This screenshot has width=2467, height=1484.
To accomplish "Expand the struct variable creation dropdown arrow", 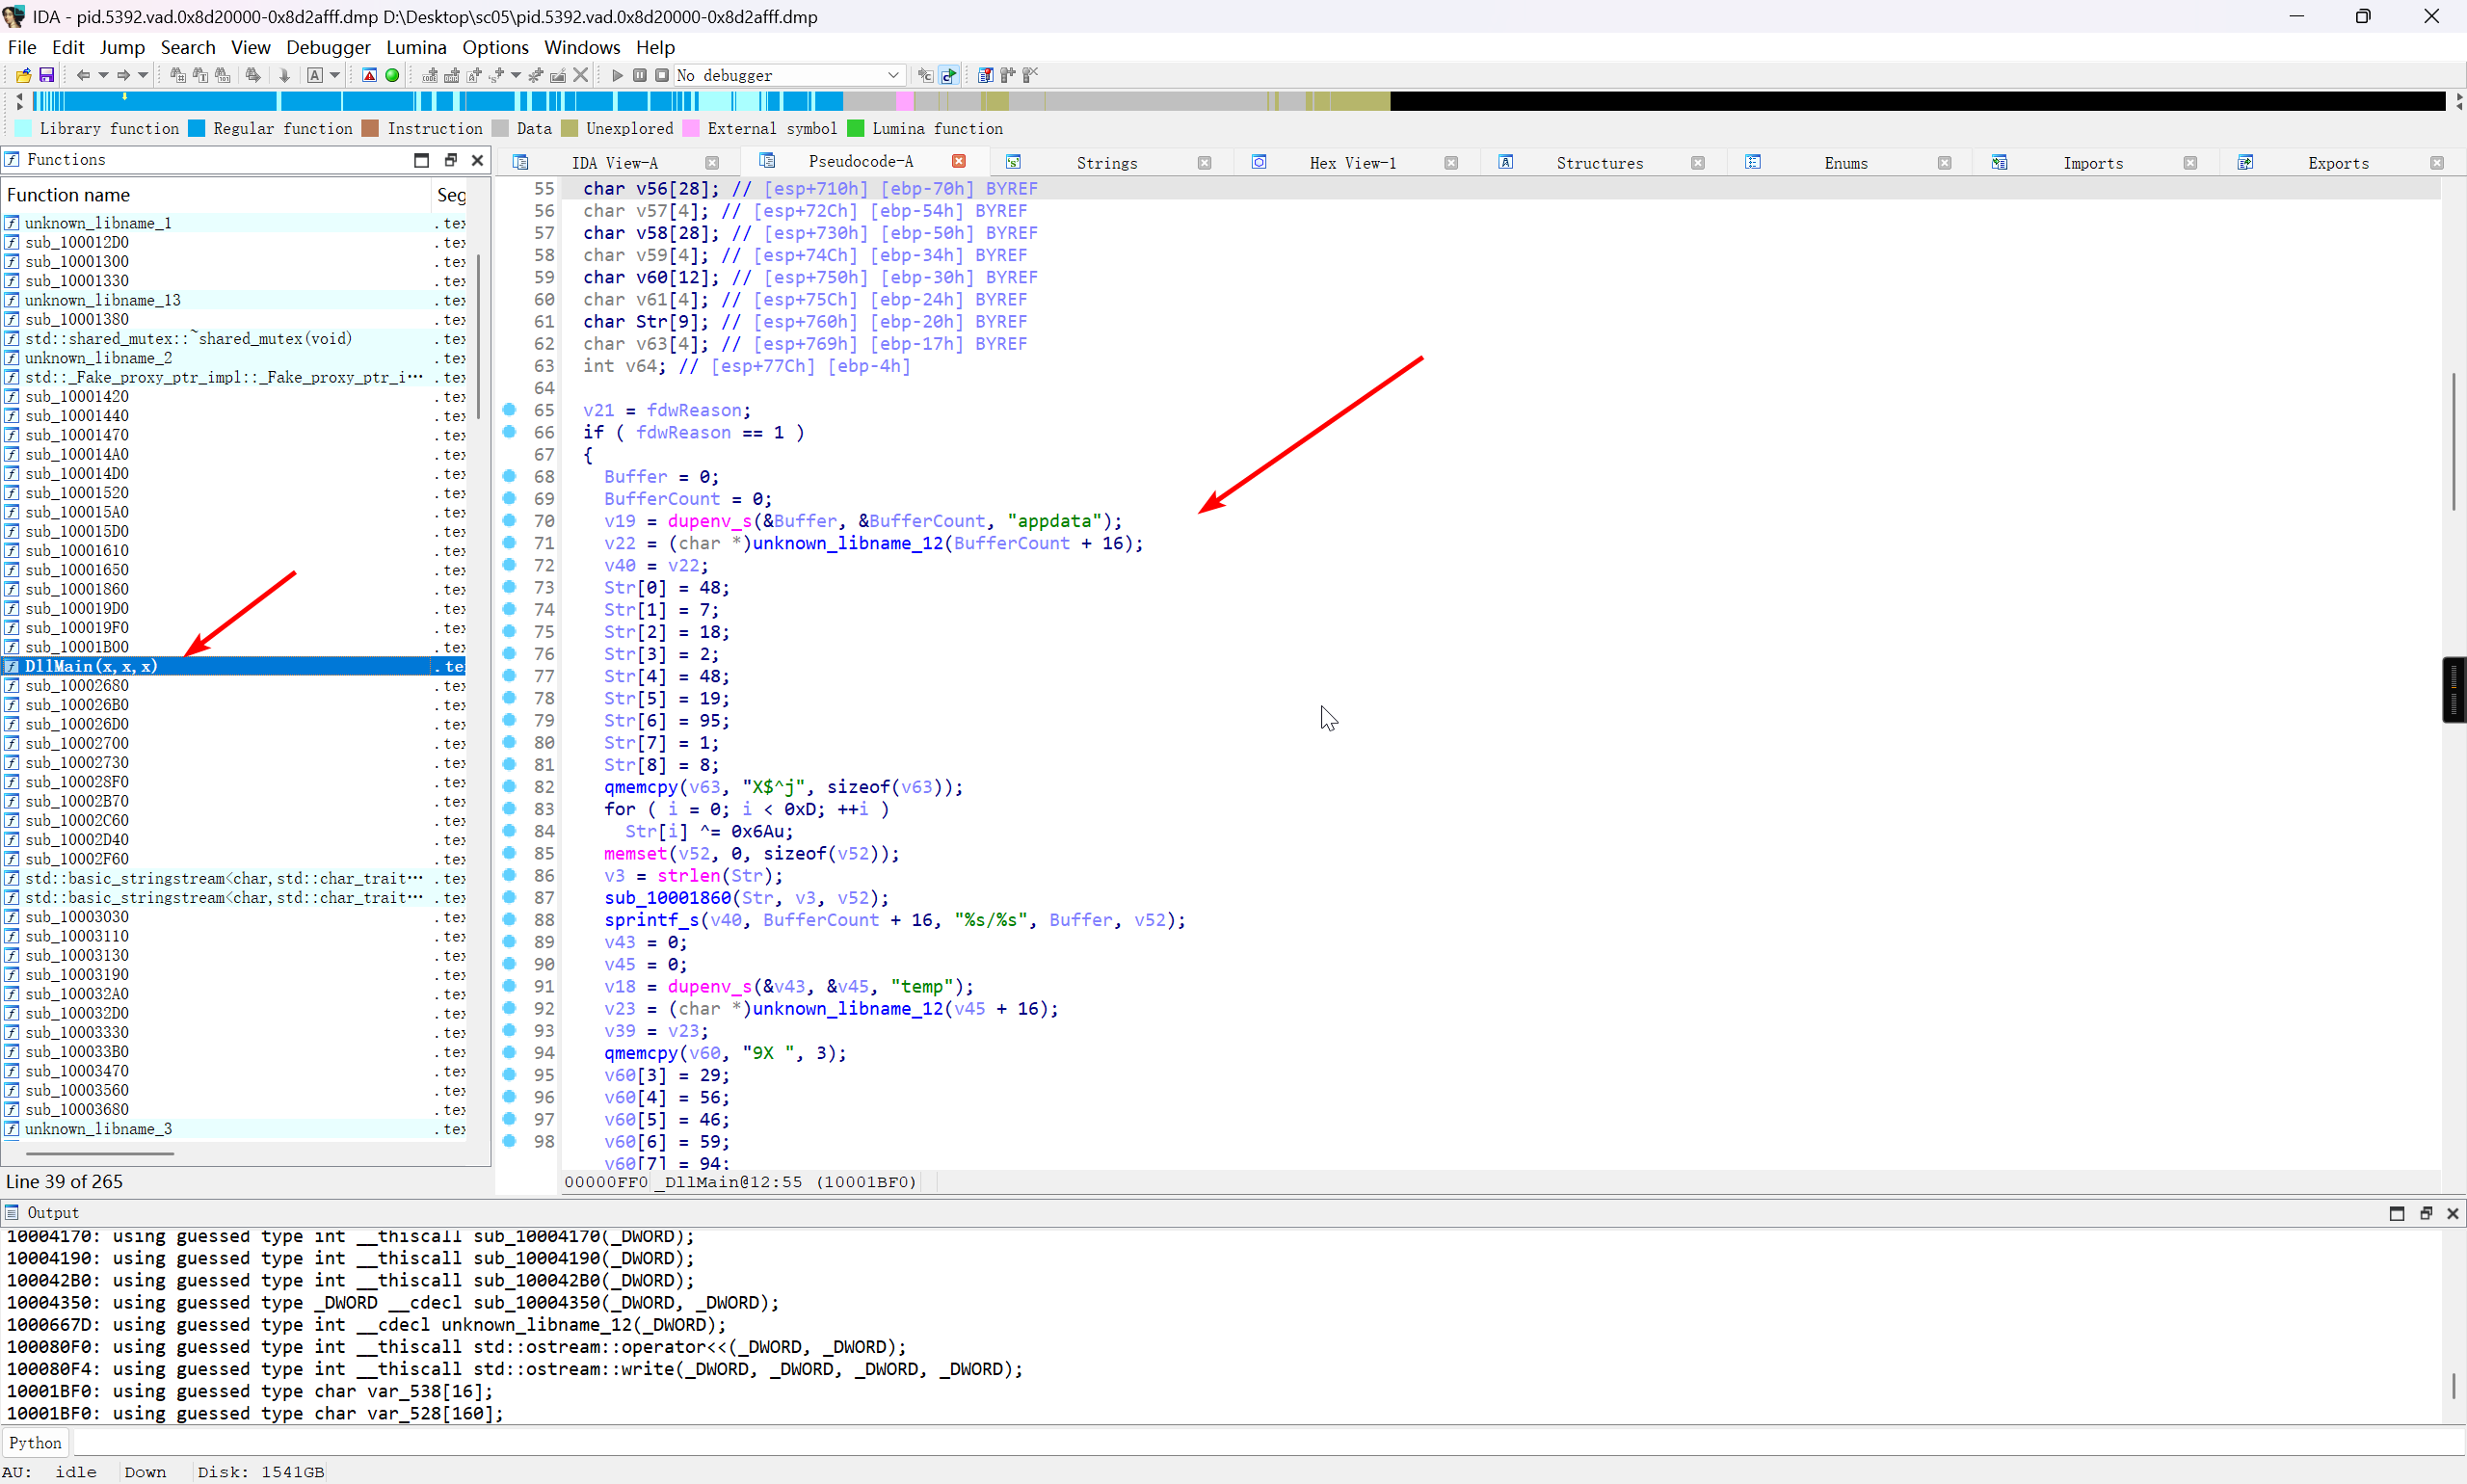I will (516, 75).
